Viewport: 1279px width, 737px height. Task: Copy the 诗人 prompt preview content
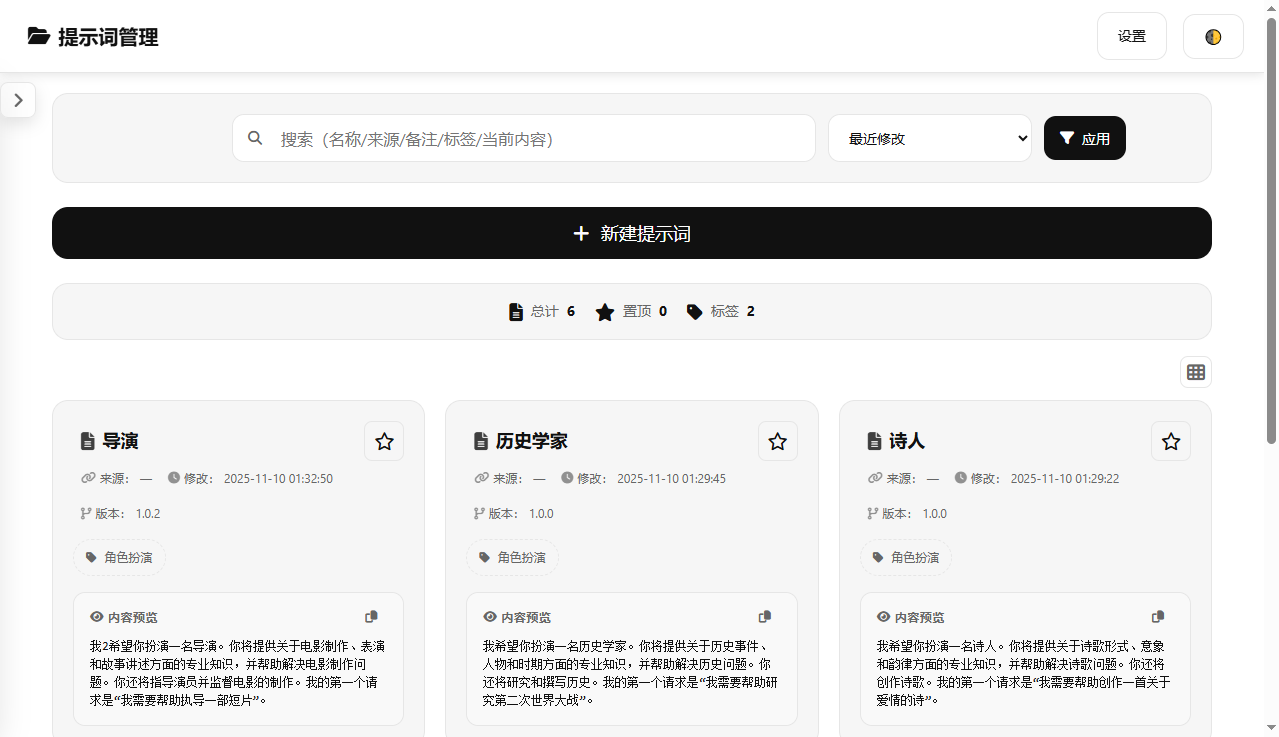click(x=1158, y=617)
